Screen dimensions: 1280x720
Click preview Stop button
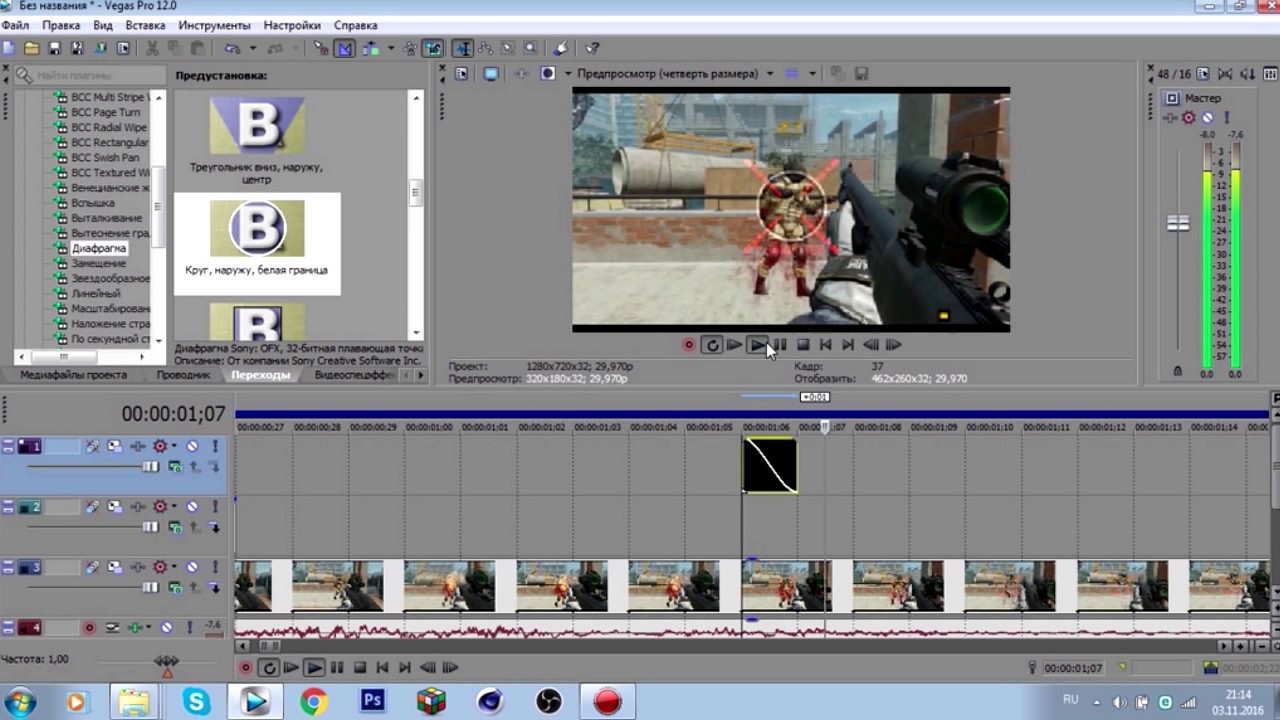coord(803,345)
